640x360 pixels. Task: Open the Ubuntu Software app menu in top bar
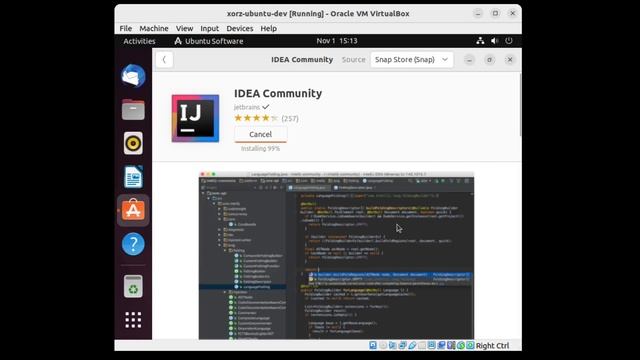[x=209, y=41]
